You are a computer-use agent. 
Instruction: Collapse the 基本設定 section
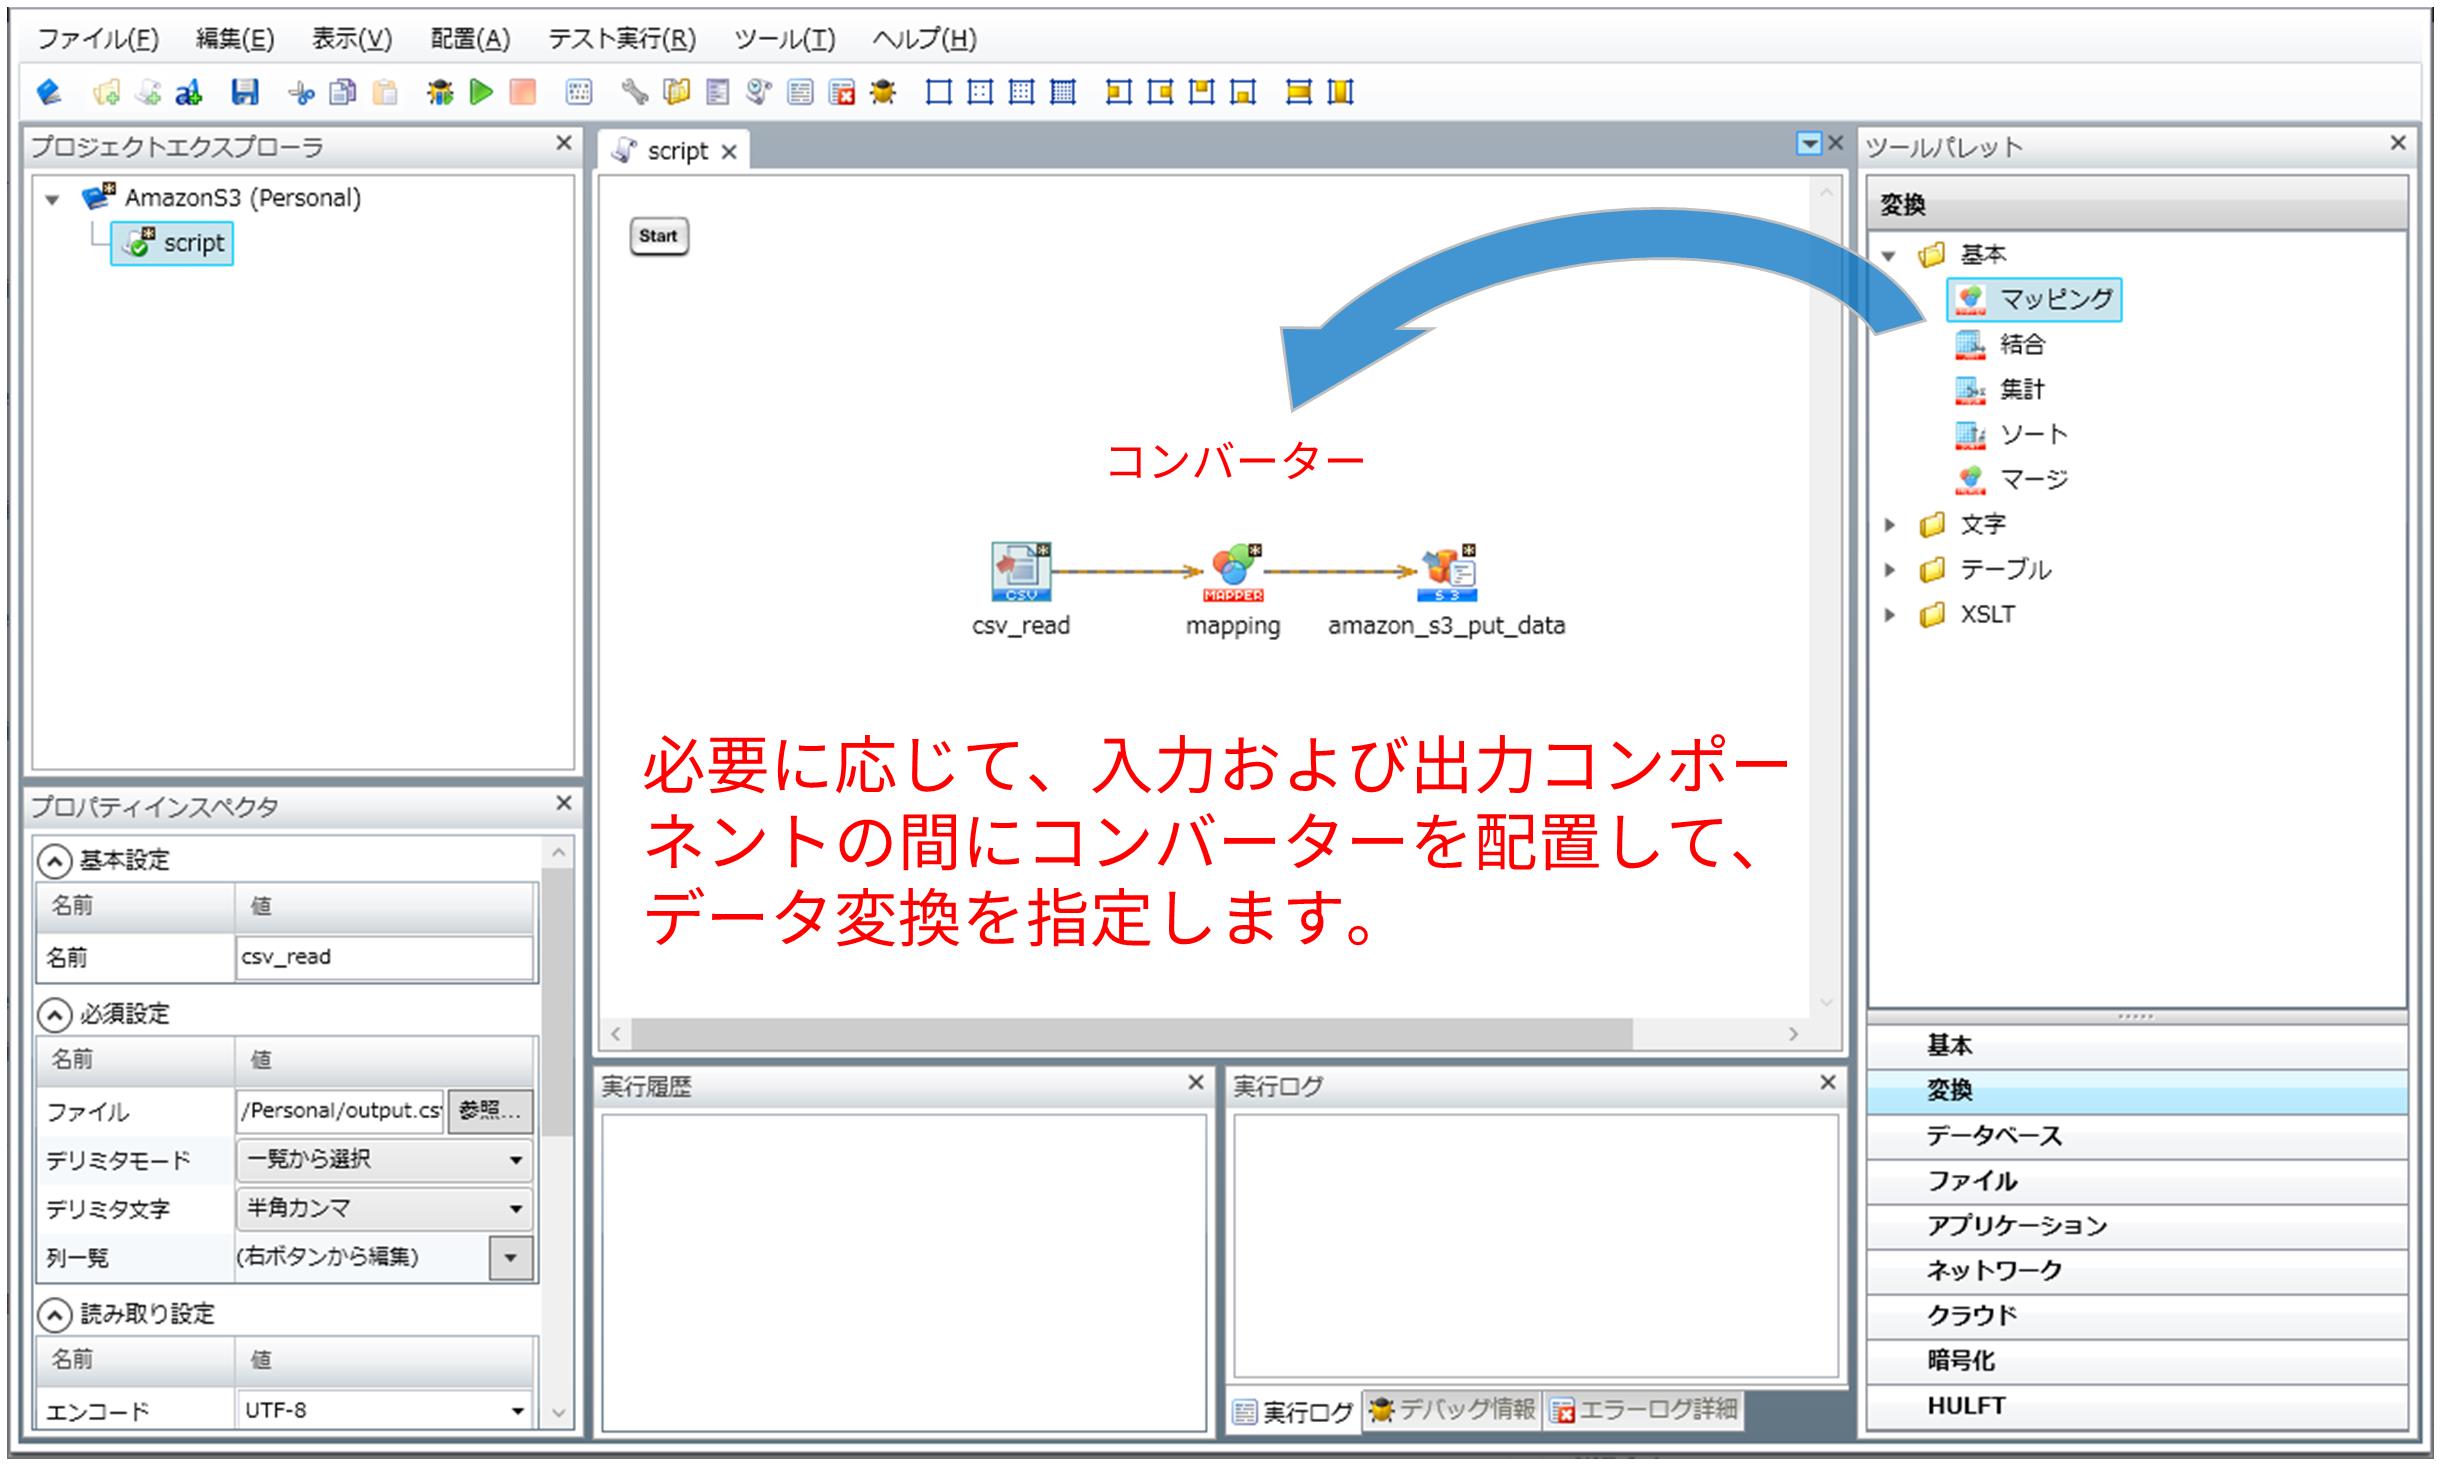point(55,861)
